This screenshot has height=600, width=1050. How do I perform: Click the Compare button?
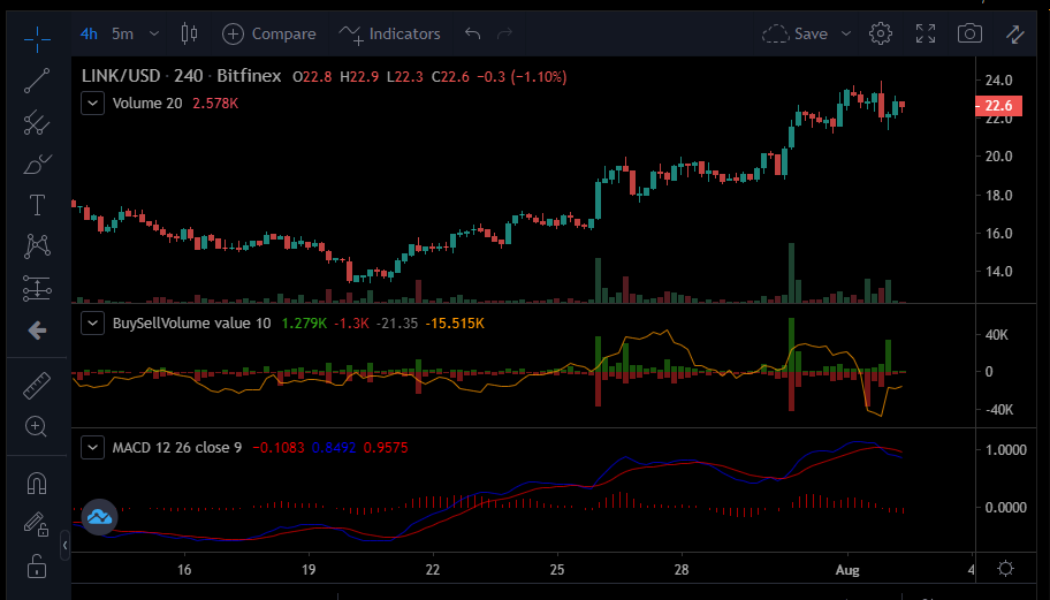pos(269,34)
